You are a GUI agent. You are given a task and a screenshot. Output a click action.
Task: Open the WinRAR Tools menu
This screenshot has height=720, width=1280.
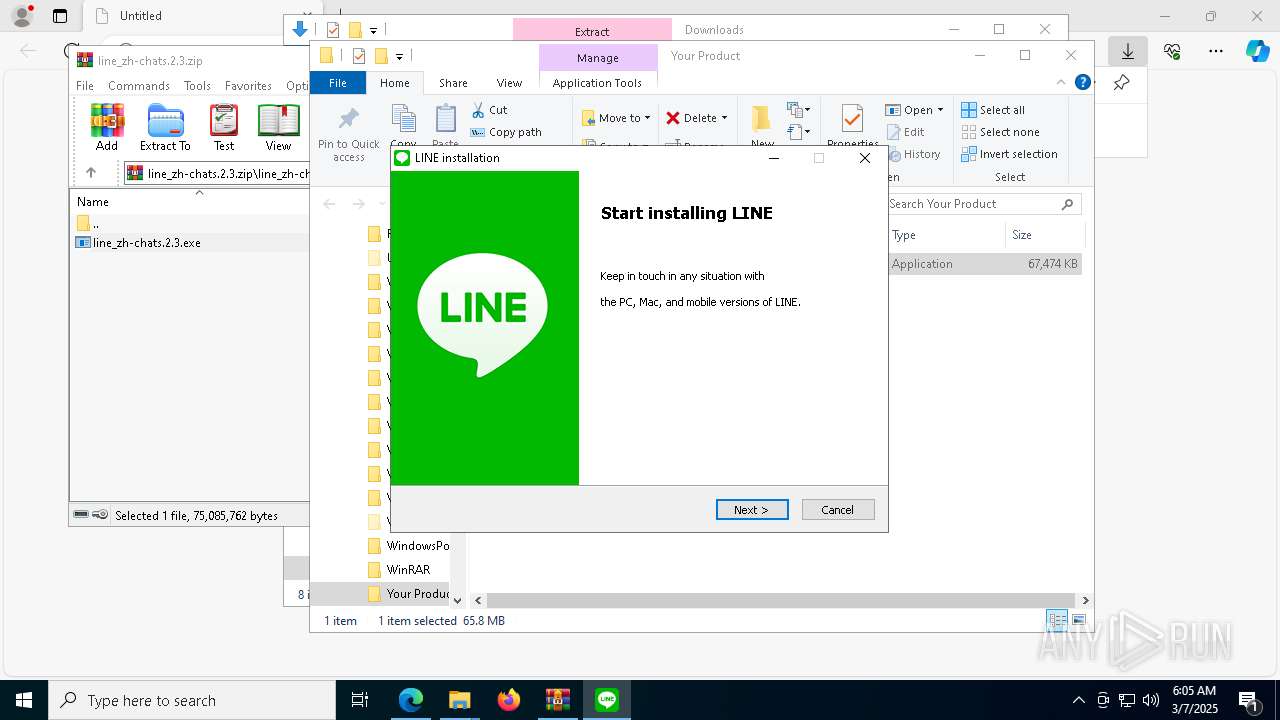(197, 86)
